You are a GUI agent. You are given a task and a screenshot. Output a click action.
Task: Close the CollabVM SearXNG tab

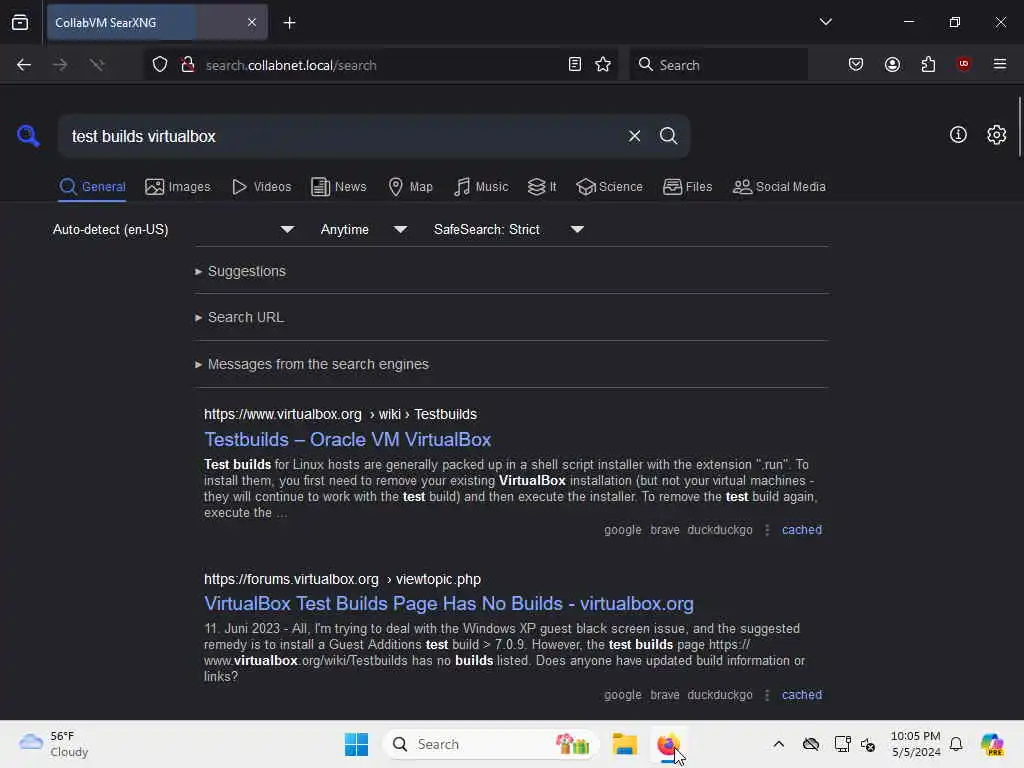(251, 23)
